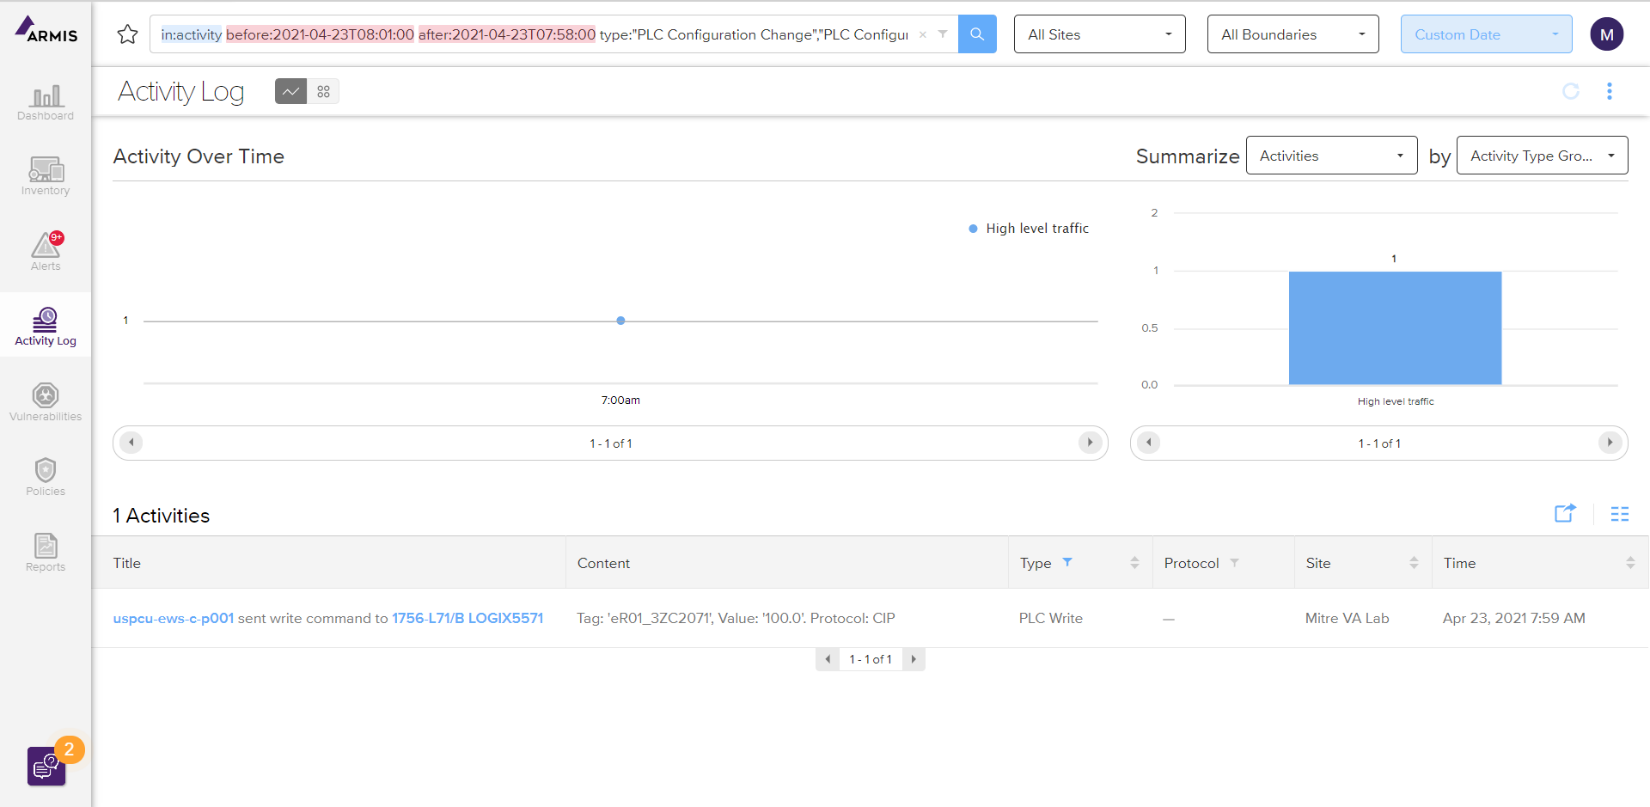Export the activities list
The image size is (1650, 807).
tap(1565, 513)
